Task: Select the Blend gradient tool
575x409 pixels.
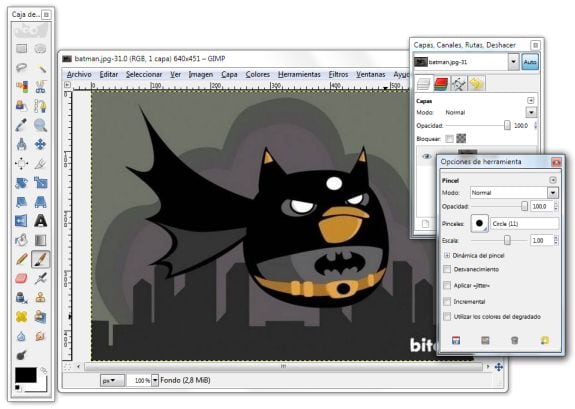Action: pos(40,240)
